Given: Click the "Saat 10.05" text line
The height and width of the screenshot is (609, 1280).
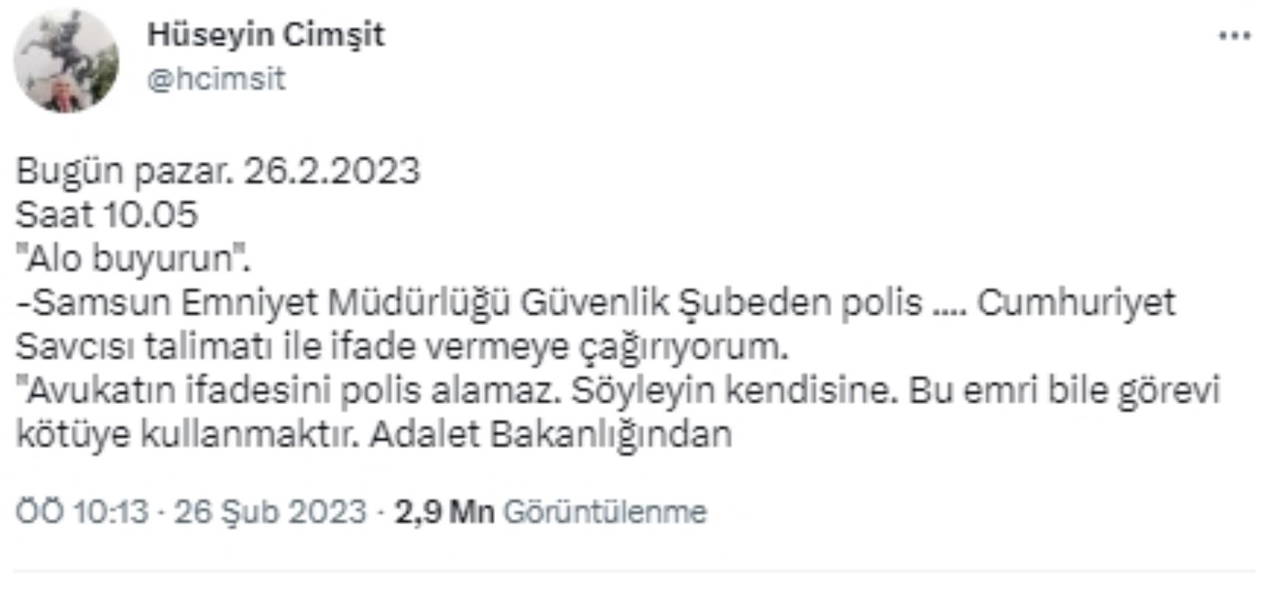Looking at the screenshot, I should (x=107, y=215).
